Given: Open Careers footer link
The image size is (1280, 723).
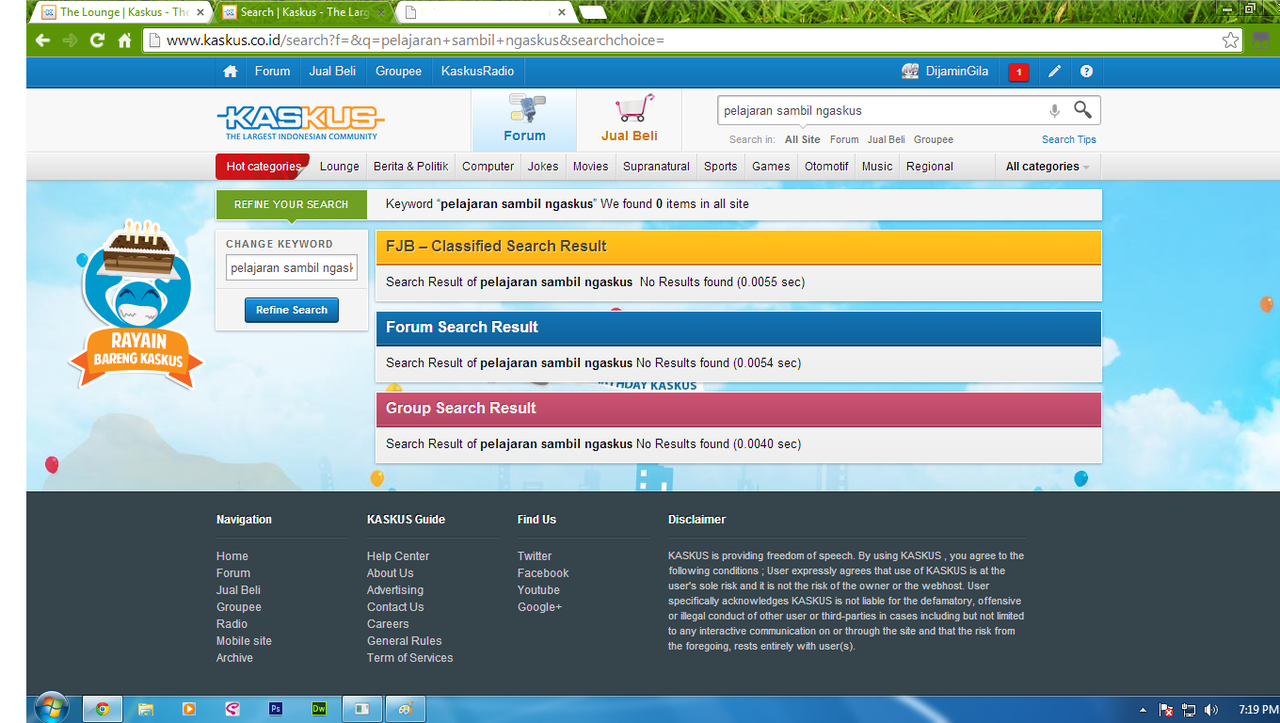Looking at the screenshot, I should (388, 624).
